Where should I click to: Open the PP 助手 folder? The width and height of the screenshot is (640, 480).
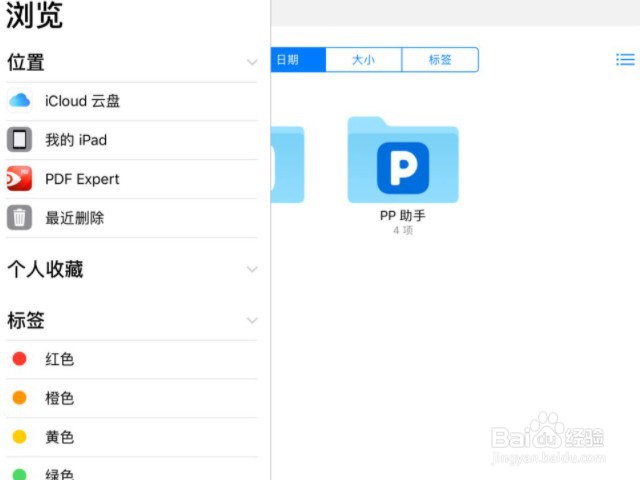[403, 160]
